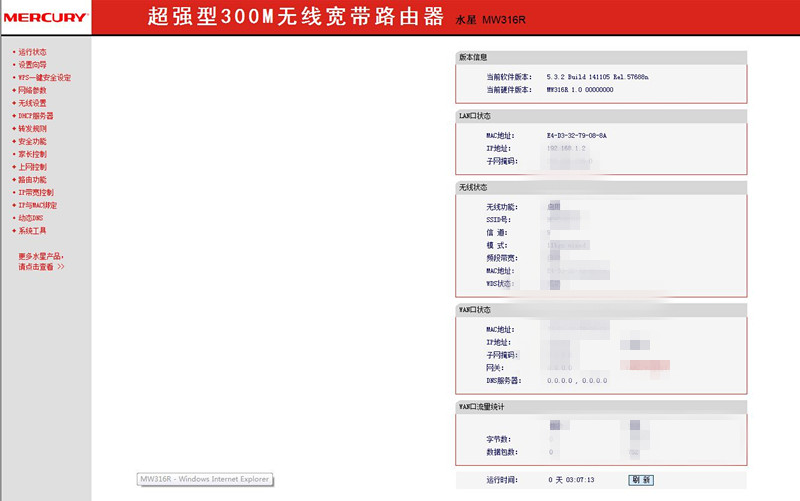Click the 数据包数 label
The image size is (800, 501).
502,452
